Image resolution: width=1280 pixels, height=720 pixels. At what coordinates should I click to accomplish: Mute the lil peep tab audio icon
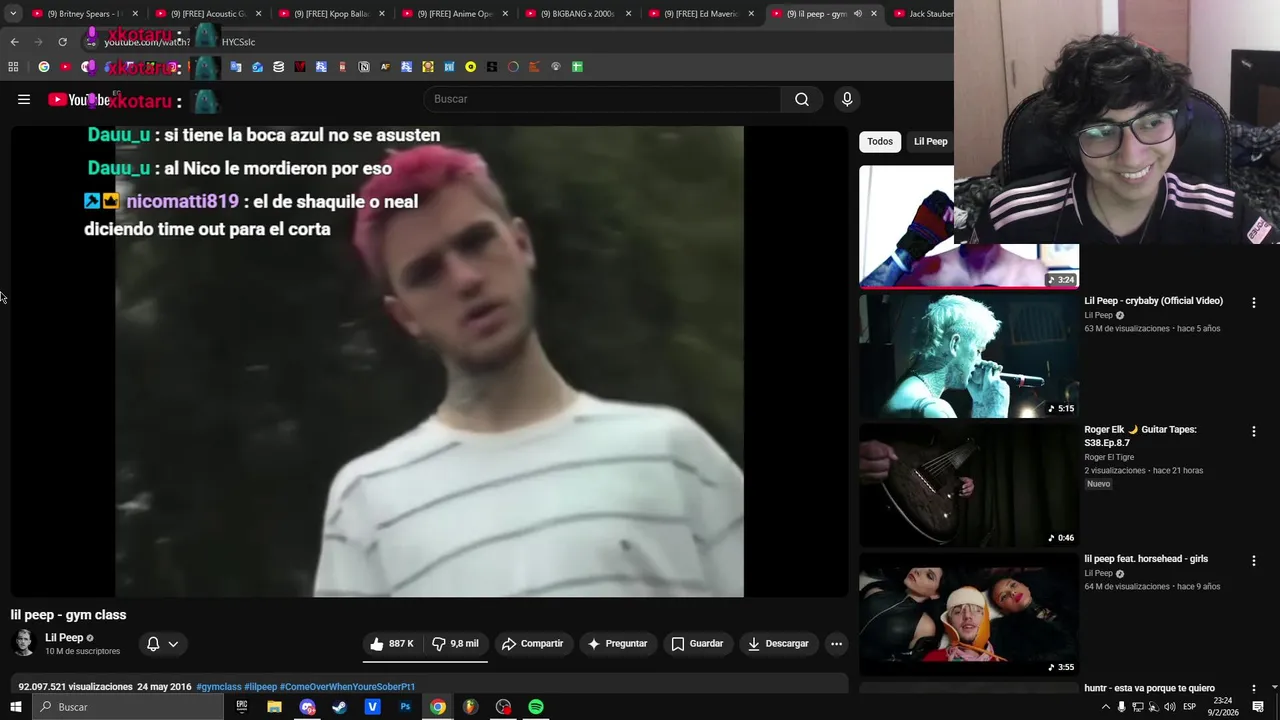tap(857, 14)
